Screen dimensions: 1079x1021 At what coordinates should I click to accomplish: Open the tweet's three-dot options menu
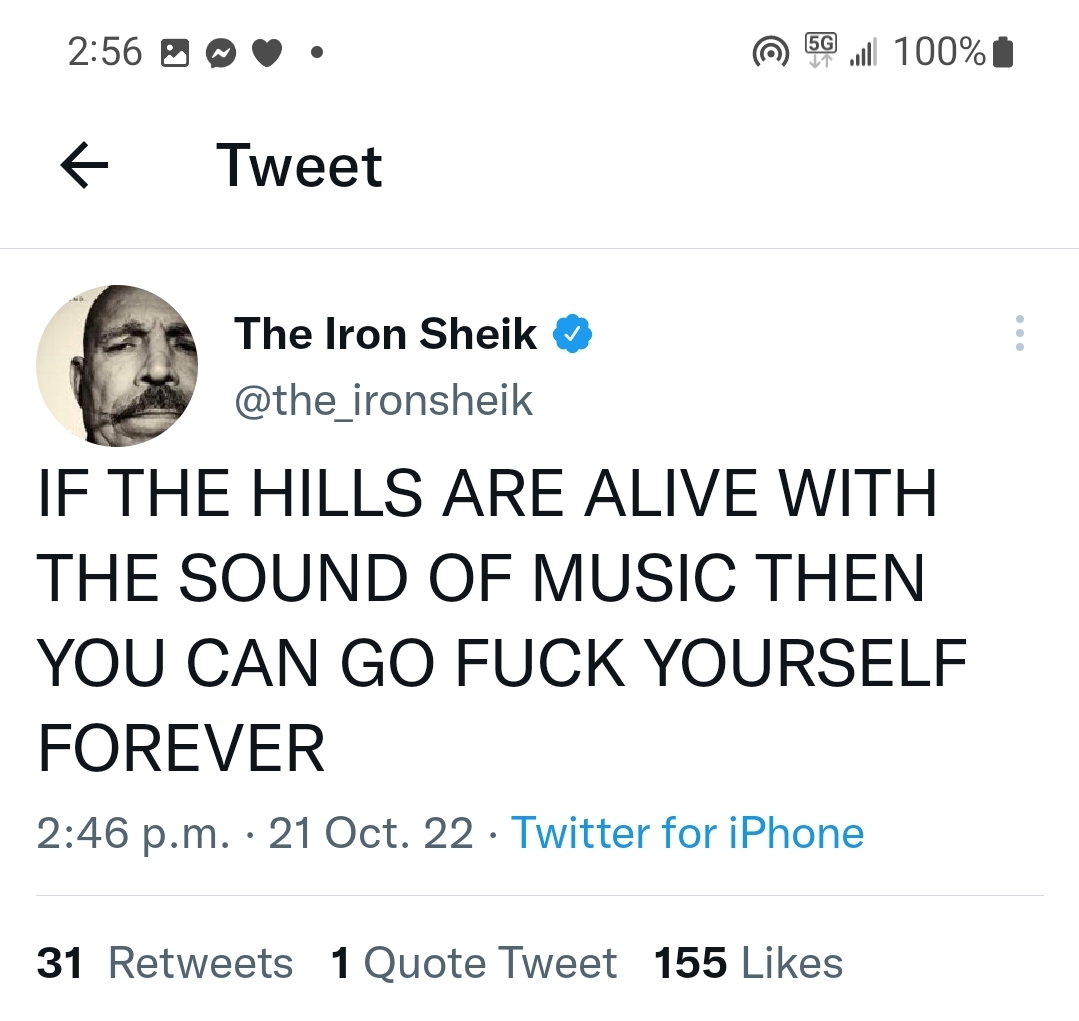(1019, 333)
